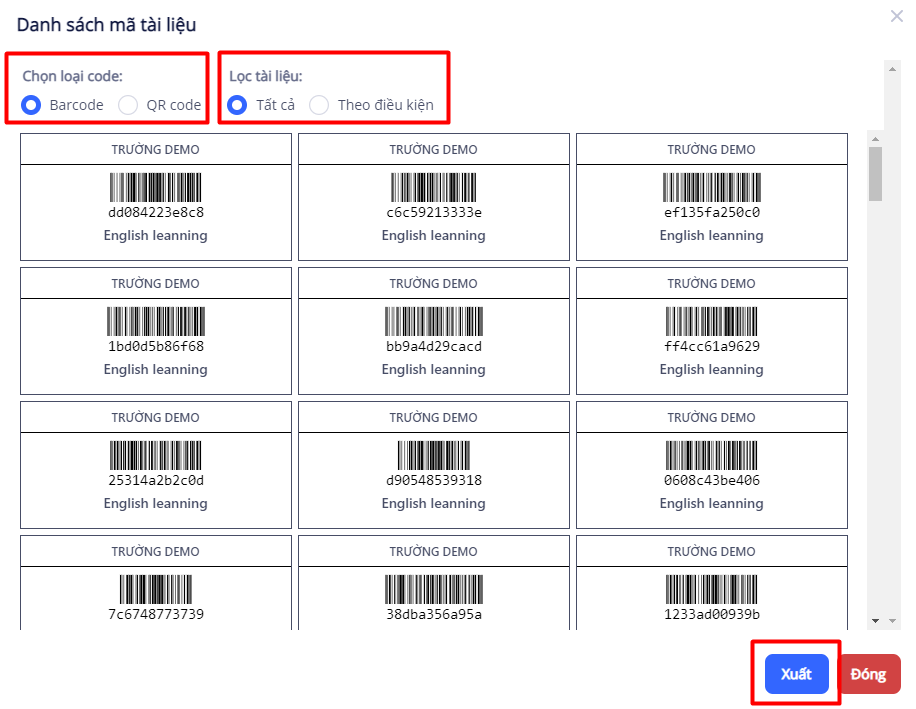Select the 25314a2b2c0d barcode image
916x709 pixels.
[155, 456]
